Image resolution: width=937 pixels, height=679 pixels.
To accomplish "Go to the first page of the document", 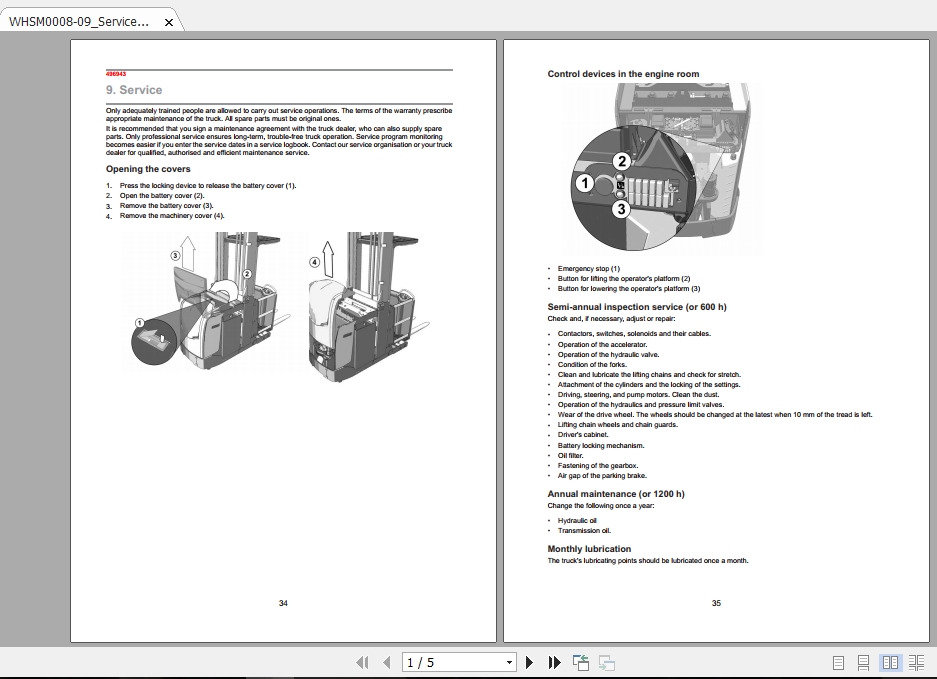I will (361, 662).
